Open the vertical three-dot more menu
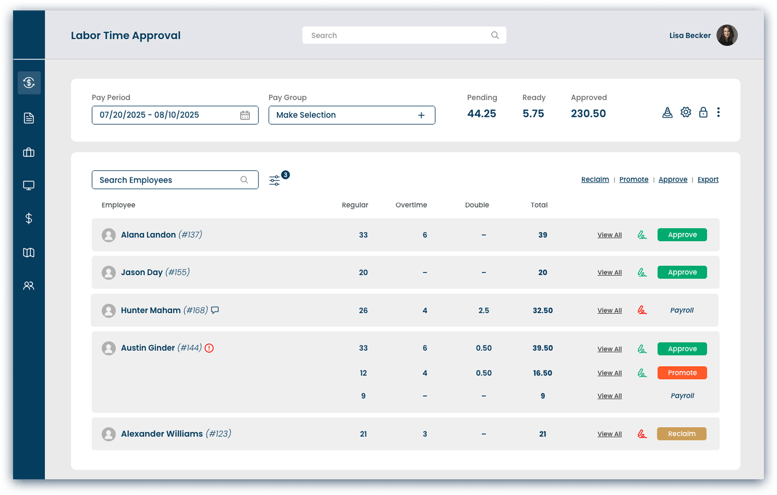 click(x=718, y=113)
